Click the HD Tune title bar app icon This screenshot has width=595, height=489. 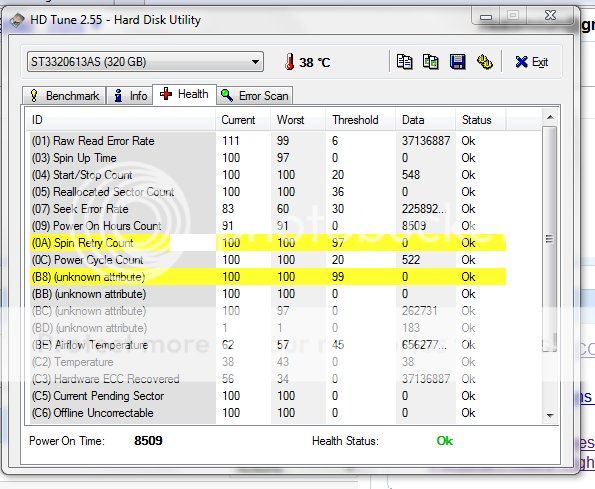[17, 20]
